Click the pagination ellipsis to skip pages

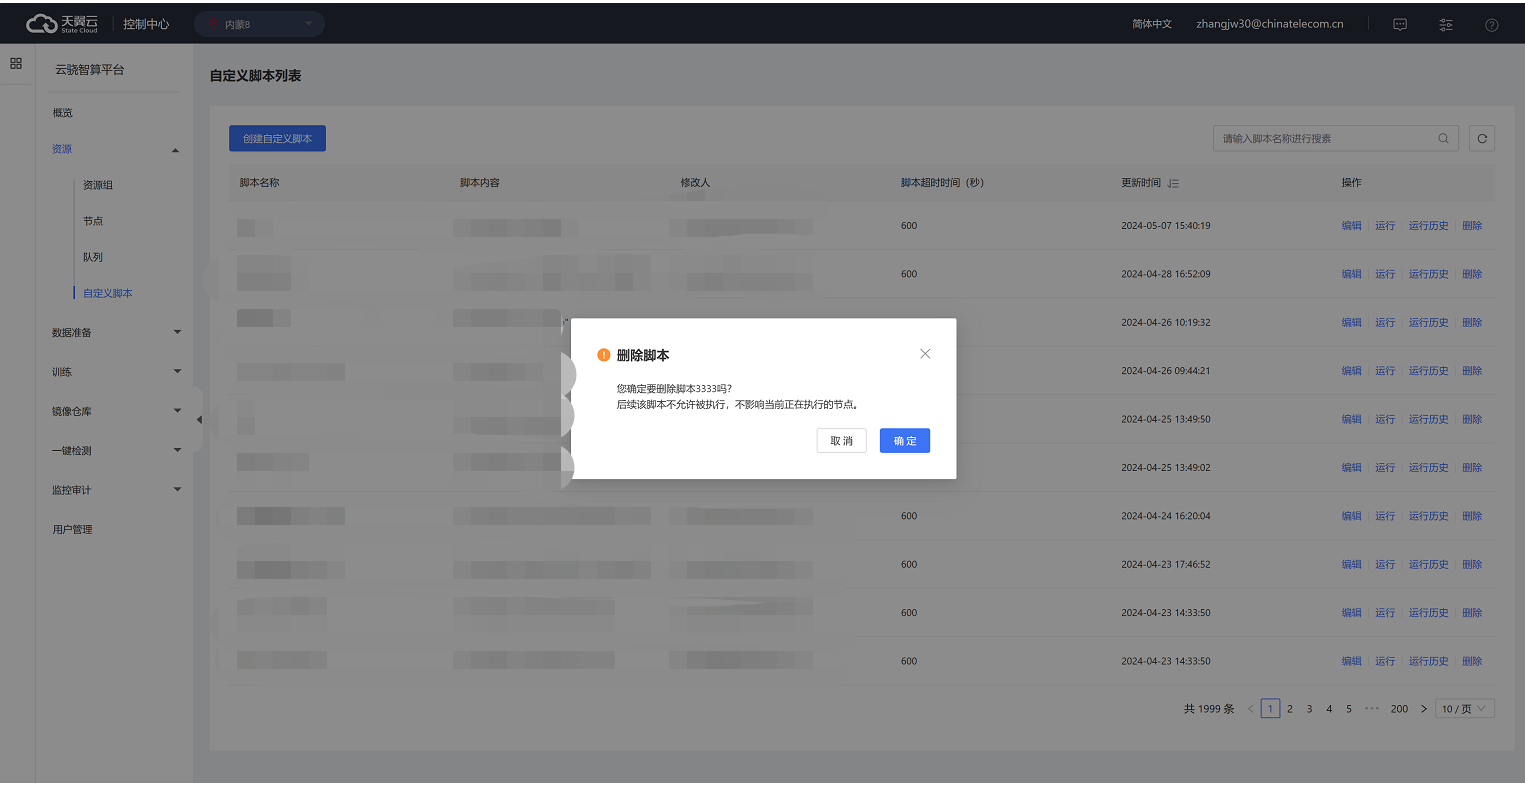tap(1372, 709)
